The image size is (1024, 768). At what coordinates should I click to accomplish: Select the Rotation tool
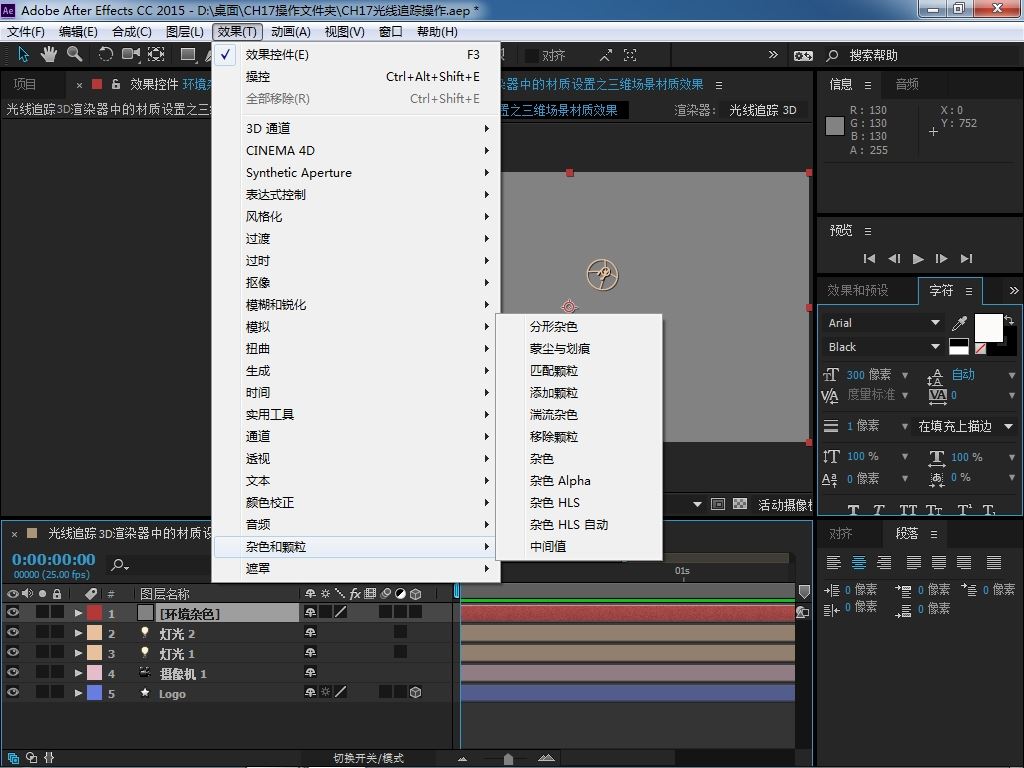click(x=105, y=55)
